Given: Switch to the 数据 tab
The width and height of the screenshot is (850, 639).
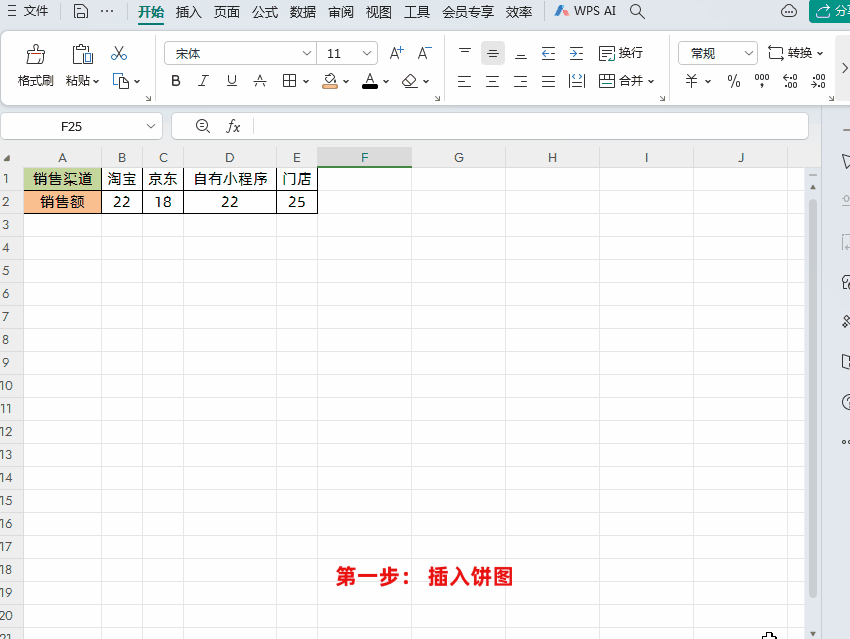Looking at the screenshot, I should click(302, 12).
